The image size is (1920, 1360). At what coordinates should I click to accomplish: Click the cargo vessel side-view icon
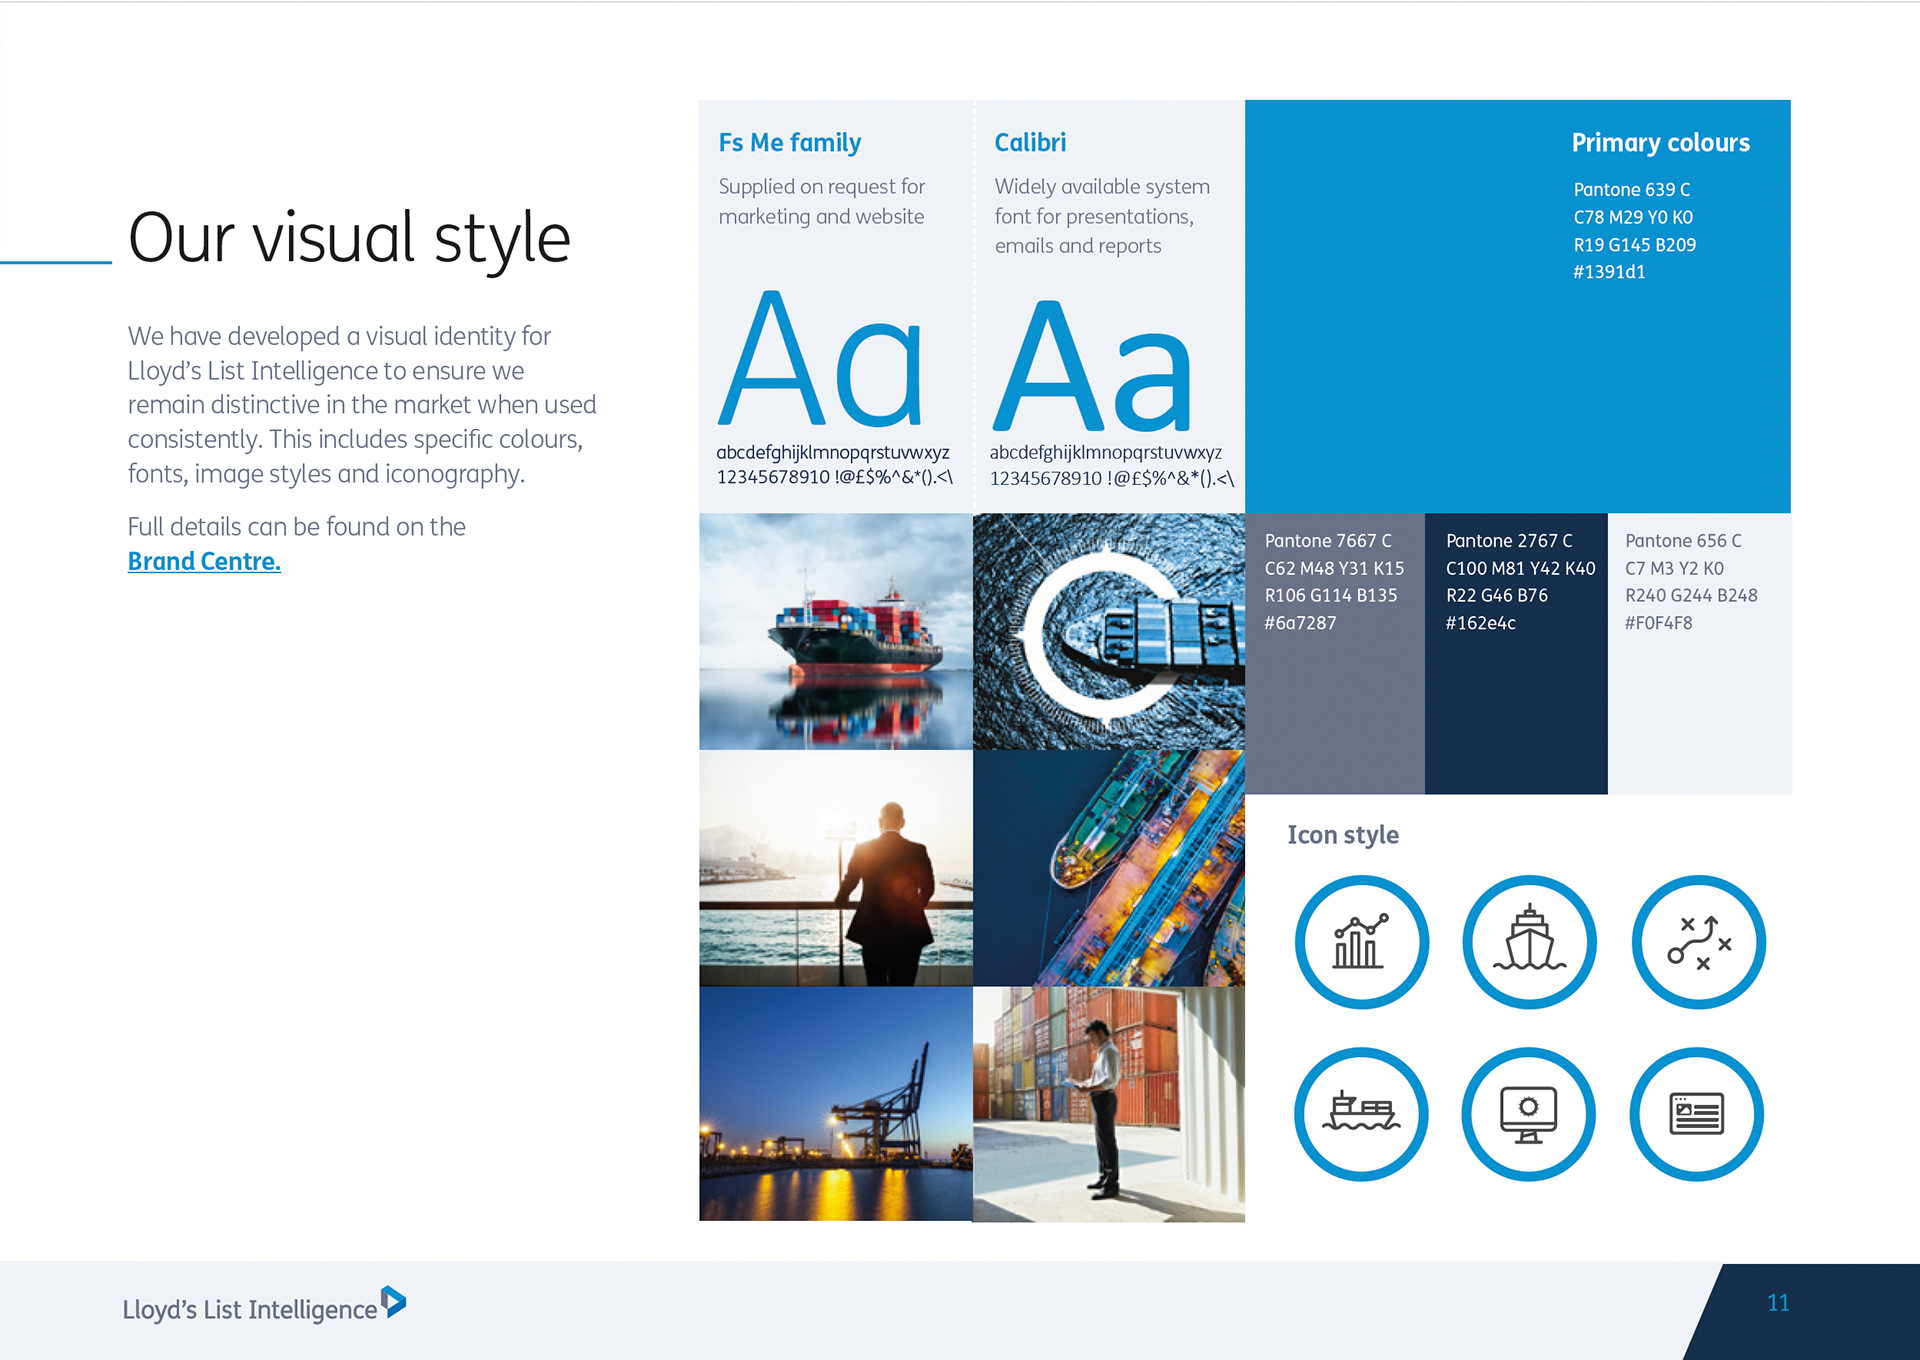click(1361, 1114)
